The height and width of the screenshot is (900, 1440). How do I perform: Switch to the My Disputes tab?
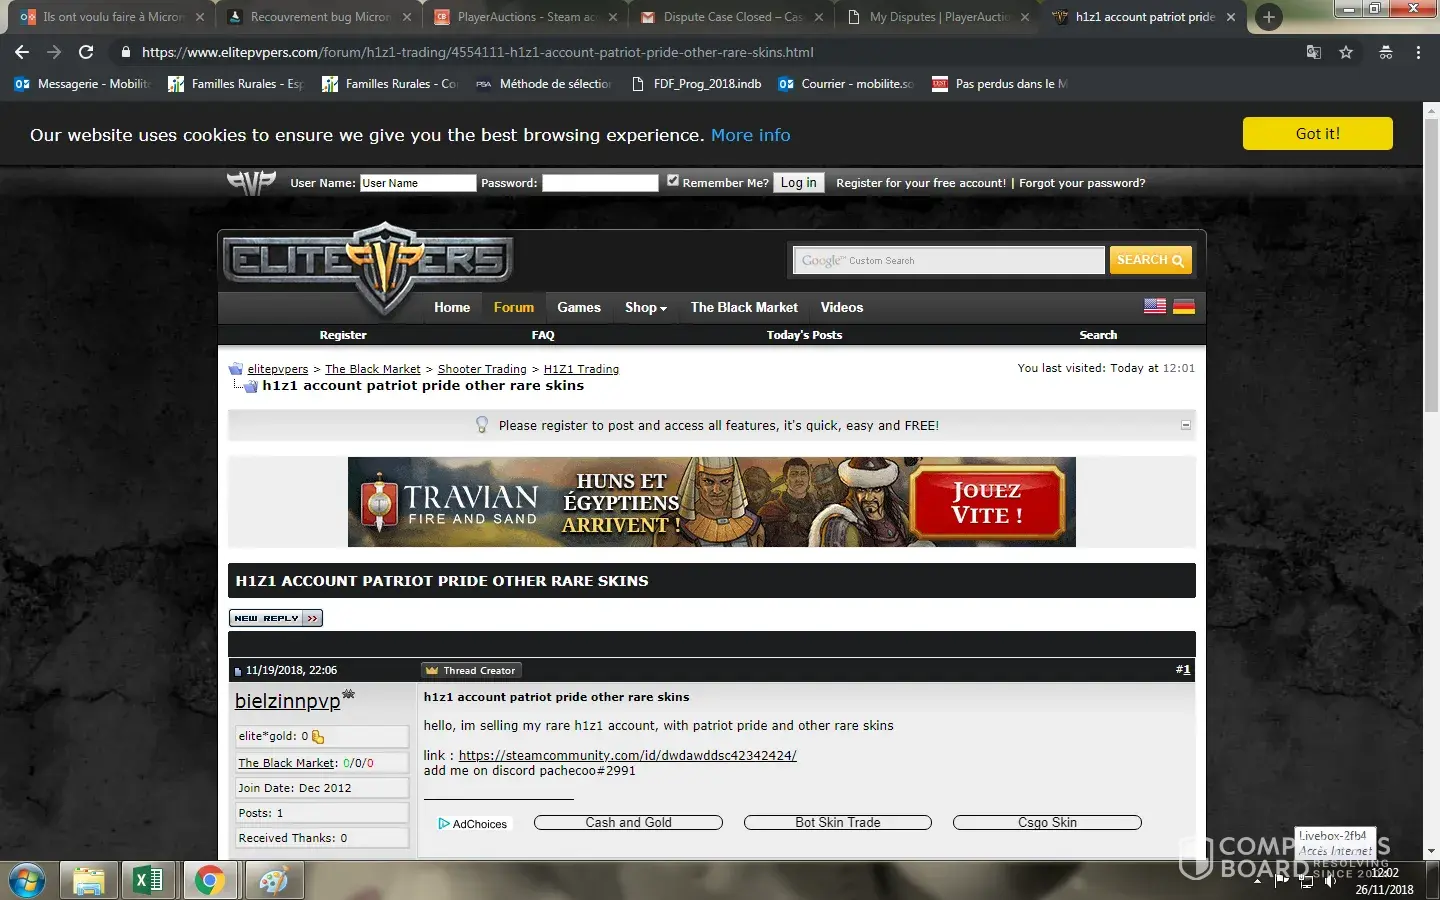click(938, 17)
